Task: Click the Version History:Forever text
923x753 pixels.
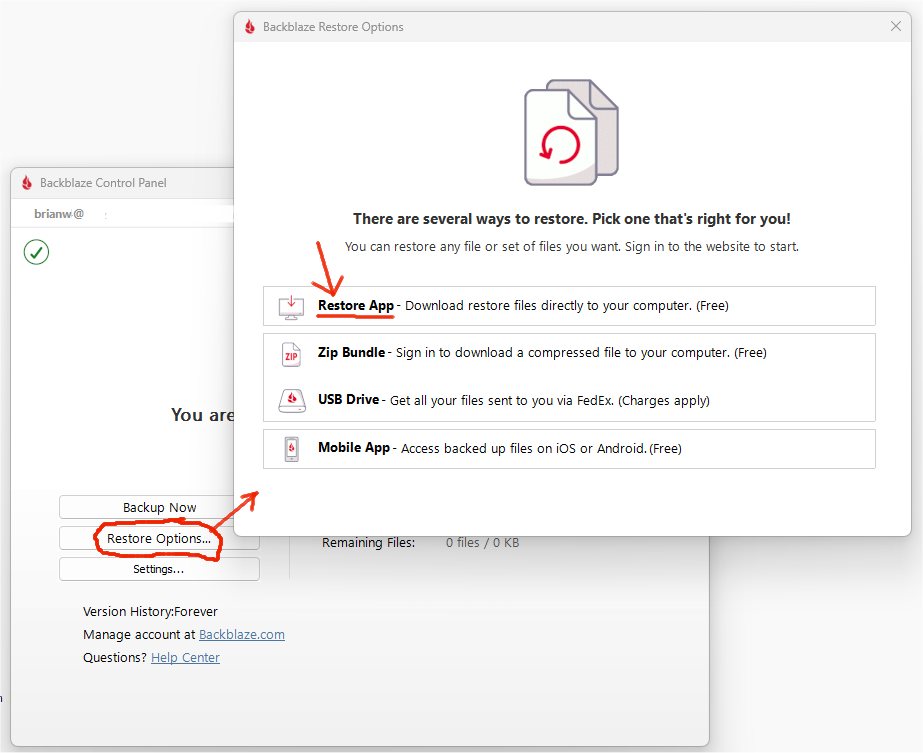Action: click(150, 611)
